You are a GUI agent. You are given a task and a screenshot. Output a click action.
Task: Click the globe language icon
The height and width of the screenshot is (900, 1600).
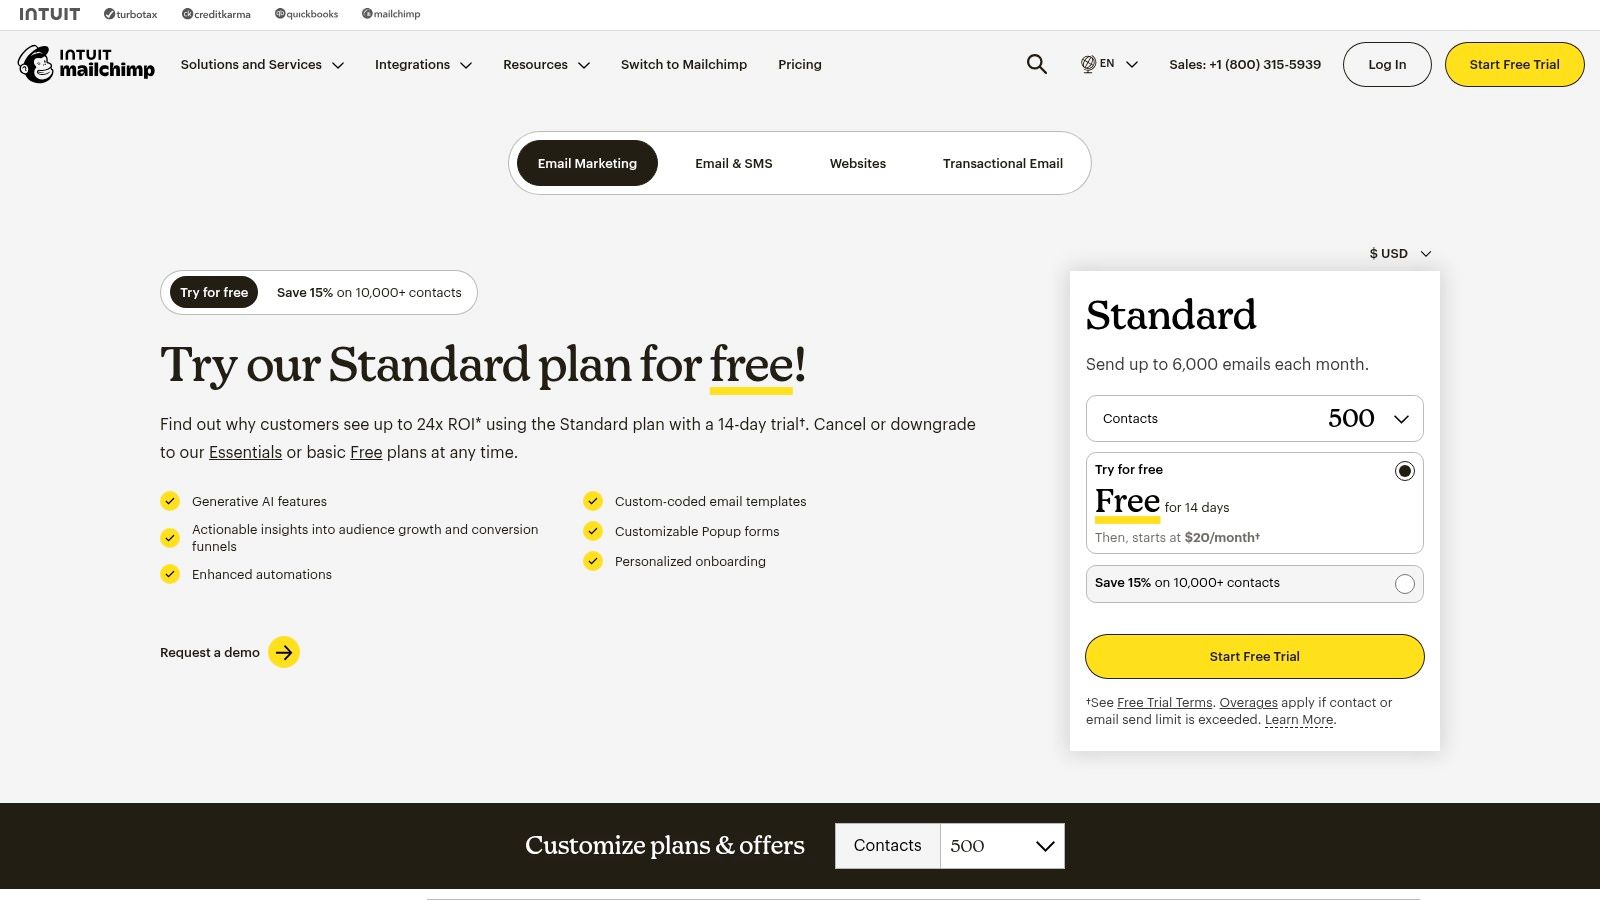(x=1087, y=64)
